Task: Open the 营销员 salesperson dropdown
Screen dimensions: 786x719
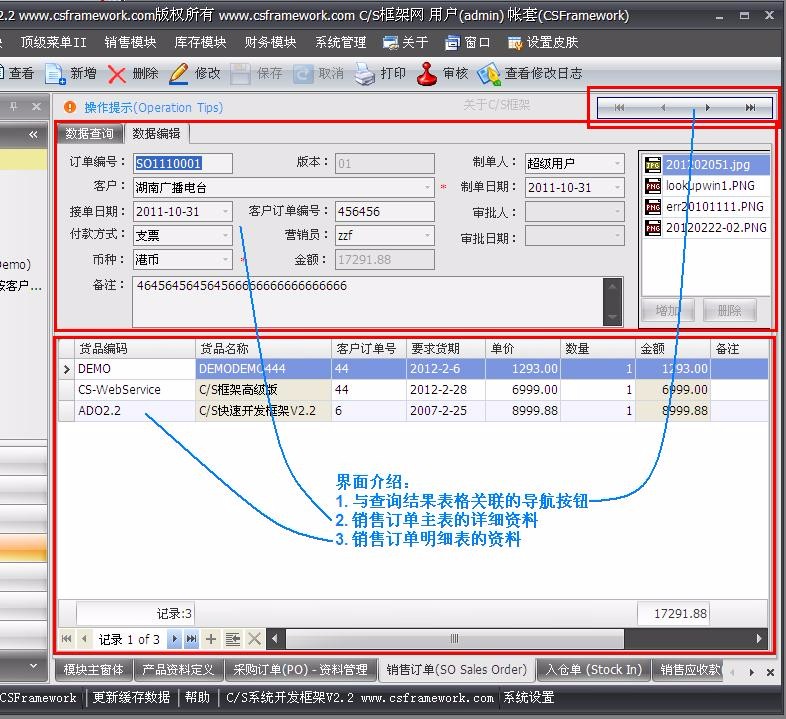Action: coord(428,235)
